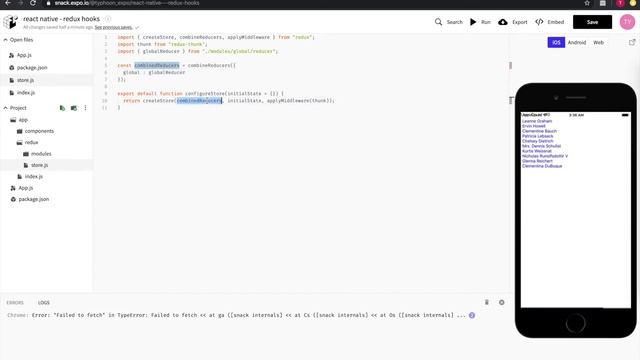The width and height of the screenshot is (640, 360).
Task: Click the Embed label in the header
Action: coord(556,22)
